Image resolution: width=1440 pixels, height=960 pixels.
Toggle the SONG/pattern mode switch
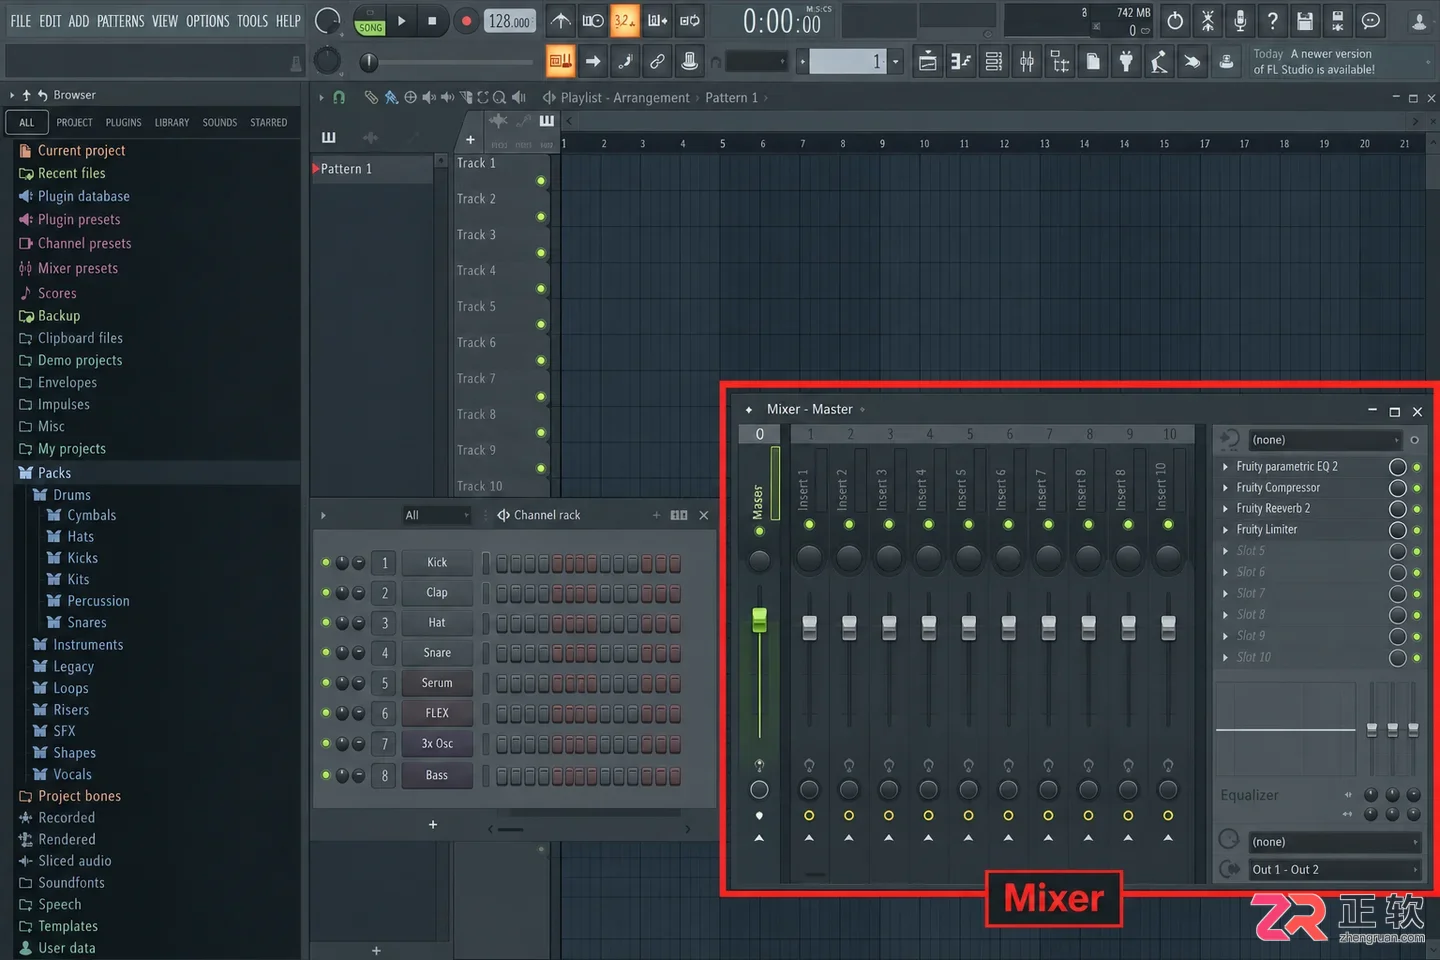(370, 21)
